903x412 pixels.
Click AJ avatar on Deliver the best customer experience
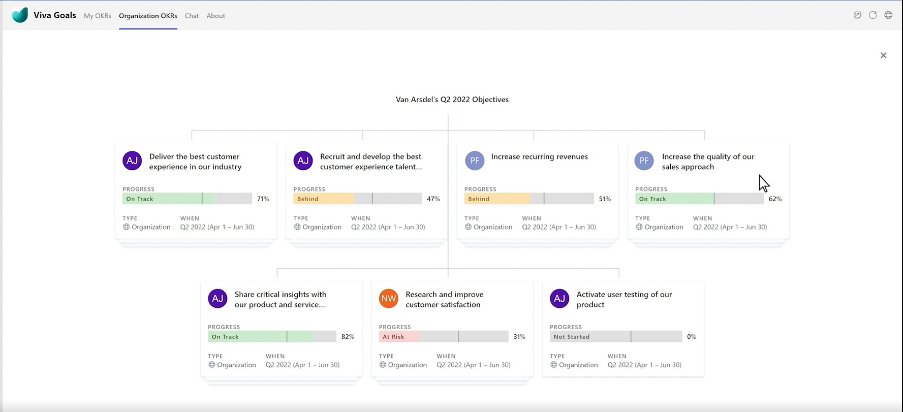(x=132, y=160)
